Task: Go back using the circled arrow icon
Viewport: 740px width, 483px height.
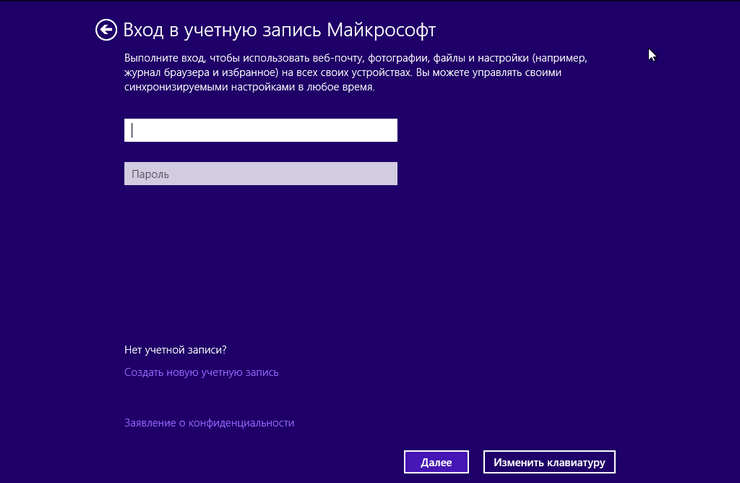Action: tap(106, 30)
